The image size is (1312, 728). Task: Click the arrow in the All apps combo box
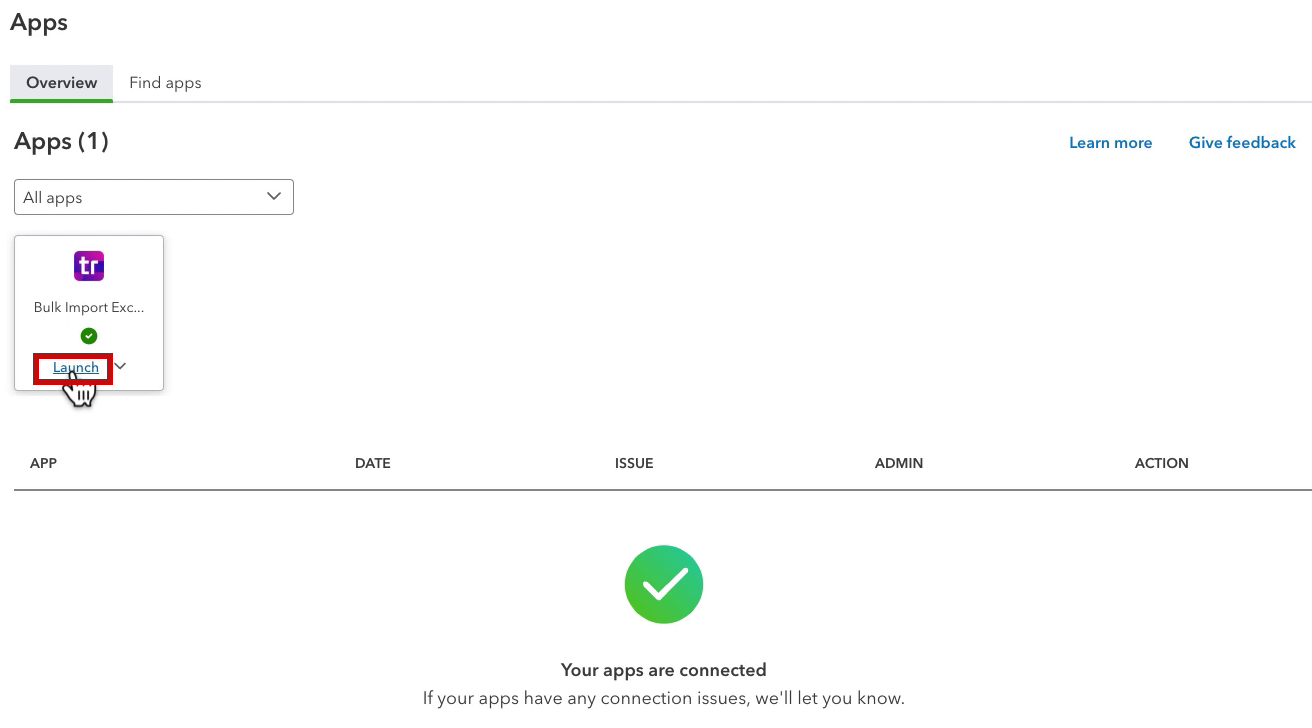(274, 197)
